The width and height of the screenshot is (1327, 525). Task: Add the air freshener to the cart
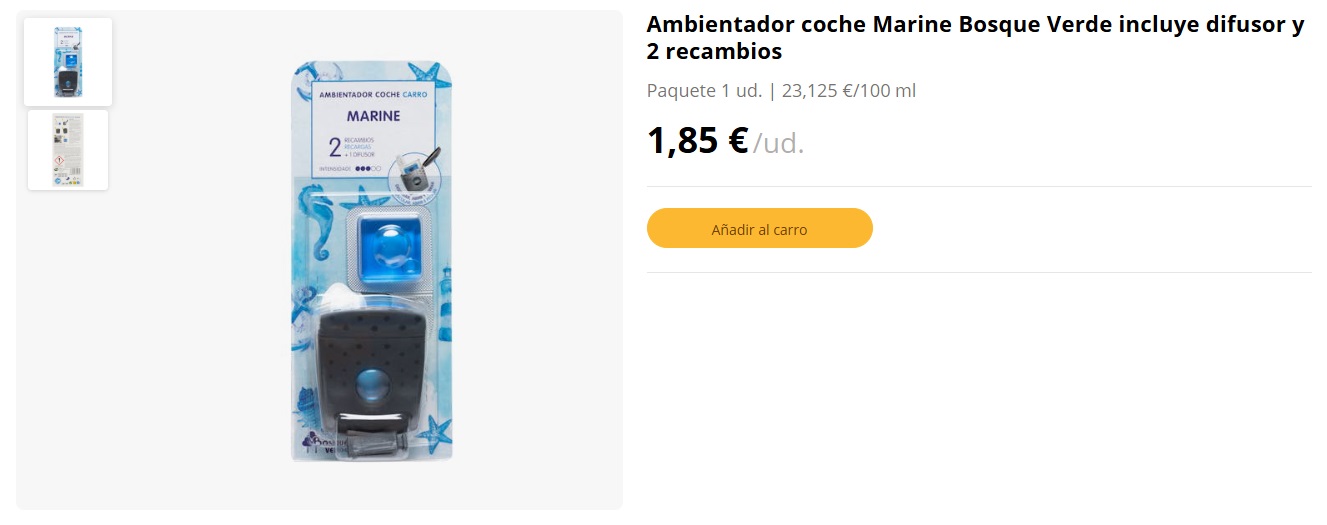[x=759, y=228]
